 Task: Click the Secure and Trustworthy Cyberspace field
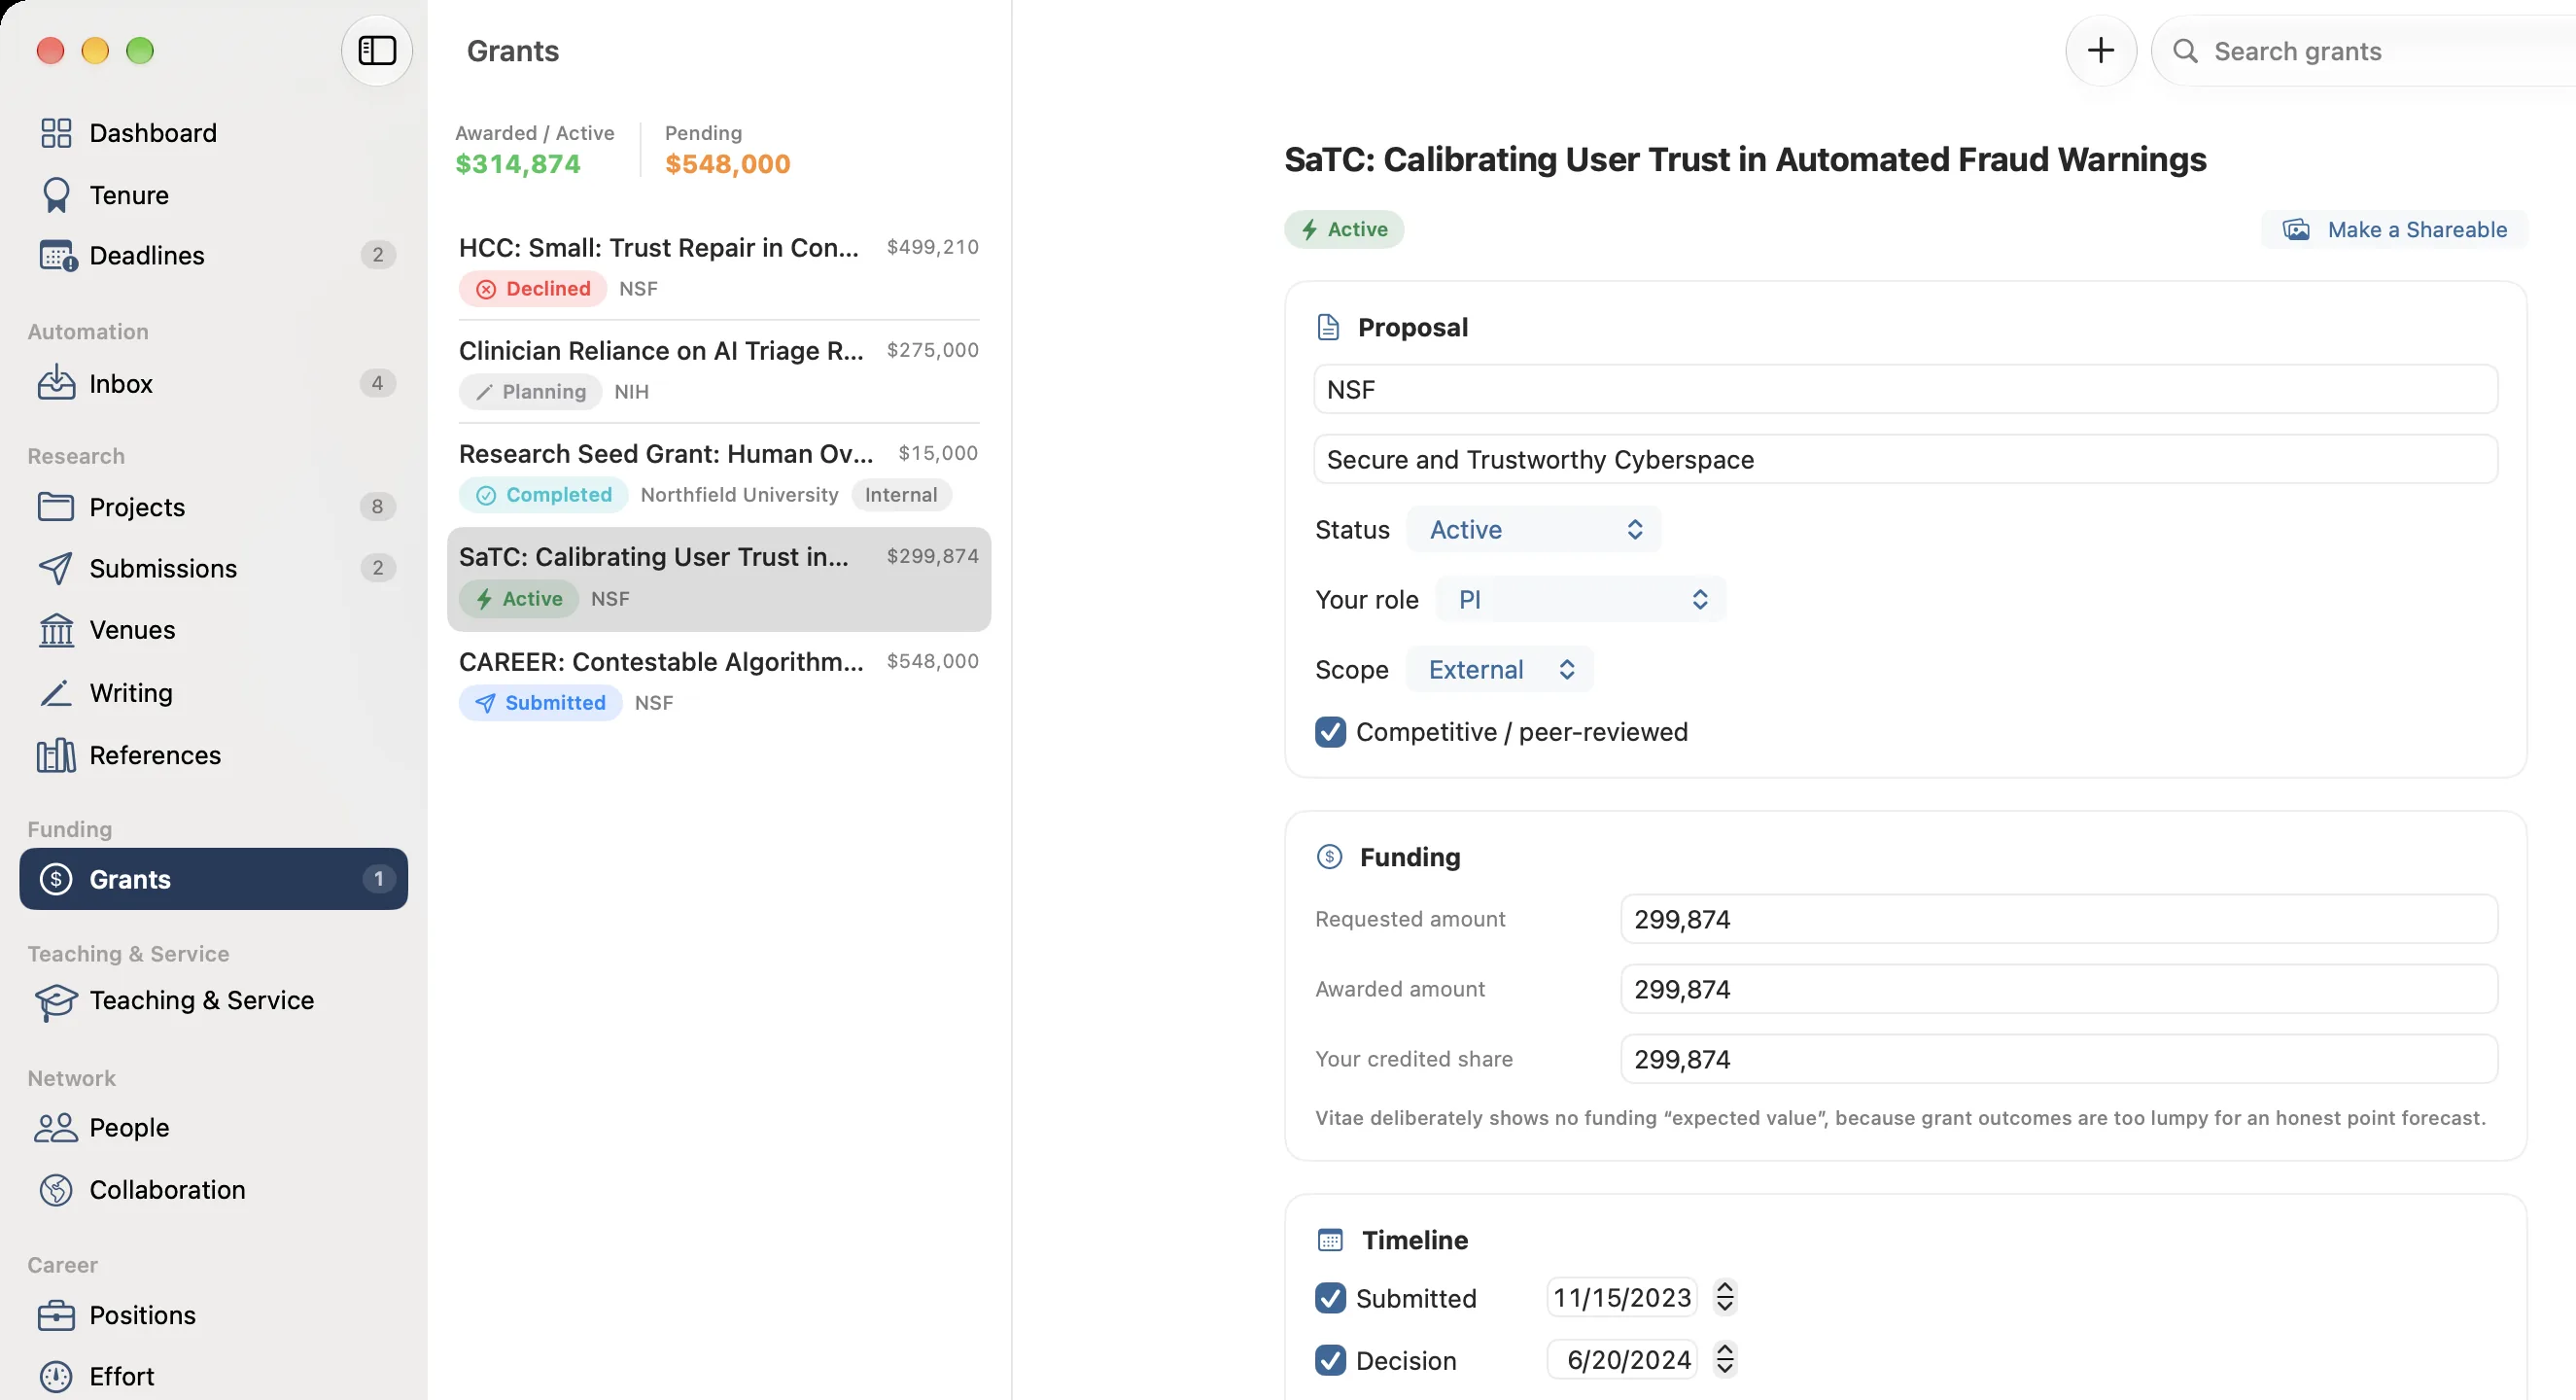1905,459
